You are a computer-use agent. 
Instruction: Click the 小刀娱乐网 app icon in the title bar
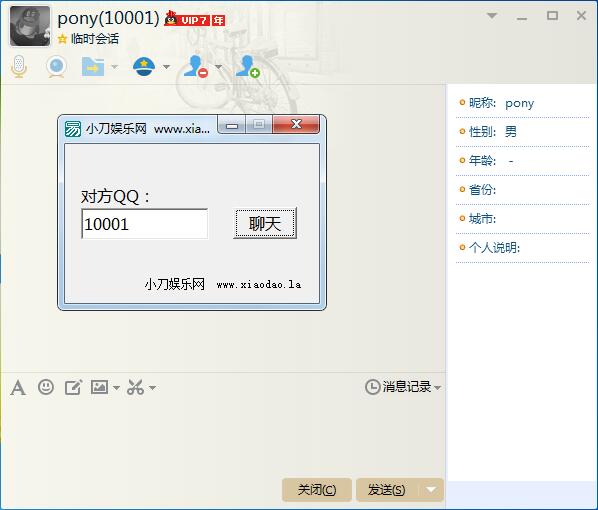point(73,129)
